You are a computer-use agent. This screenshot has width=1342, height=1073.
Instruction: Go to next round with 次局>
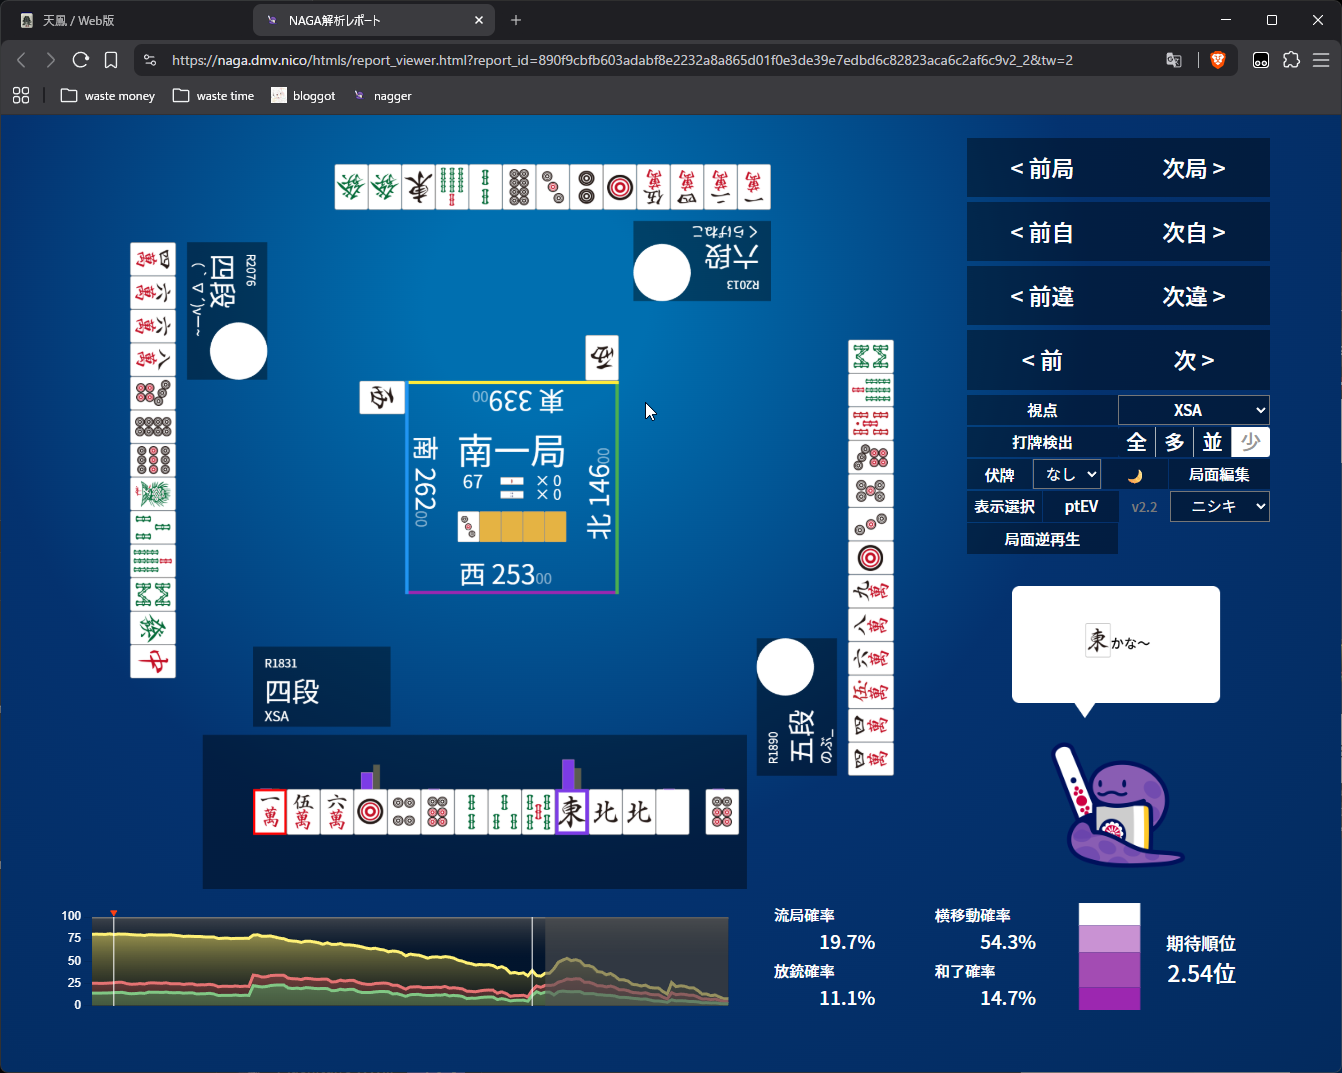[1194, 168]
